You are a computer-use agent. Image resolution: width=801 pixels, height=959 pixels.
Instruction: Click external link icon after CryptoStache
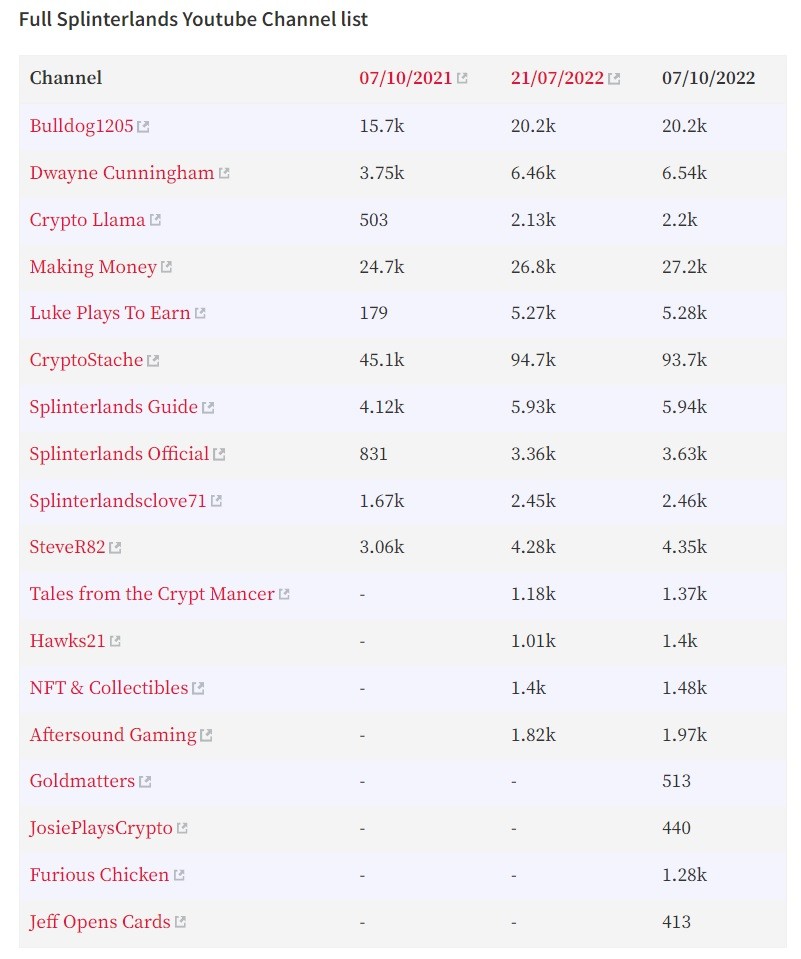[153, 361]
